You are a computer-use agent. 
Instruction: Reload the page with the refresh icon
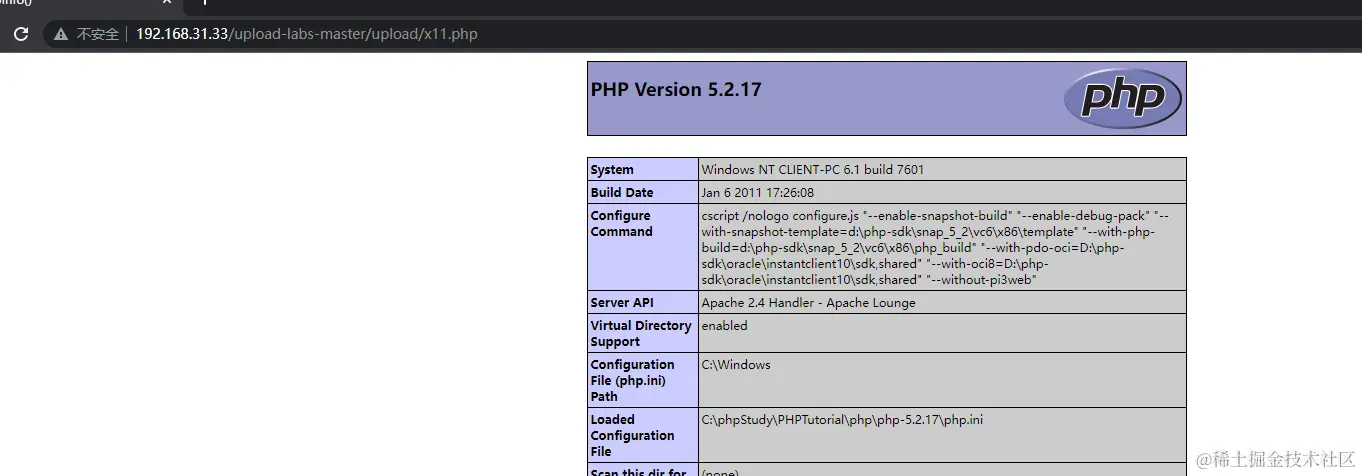point(20,34)
